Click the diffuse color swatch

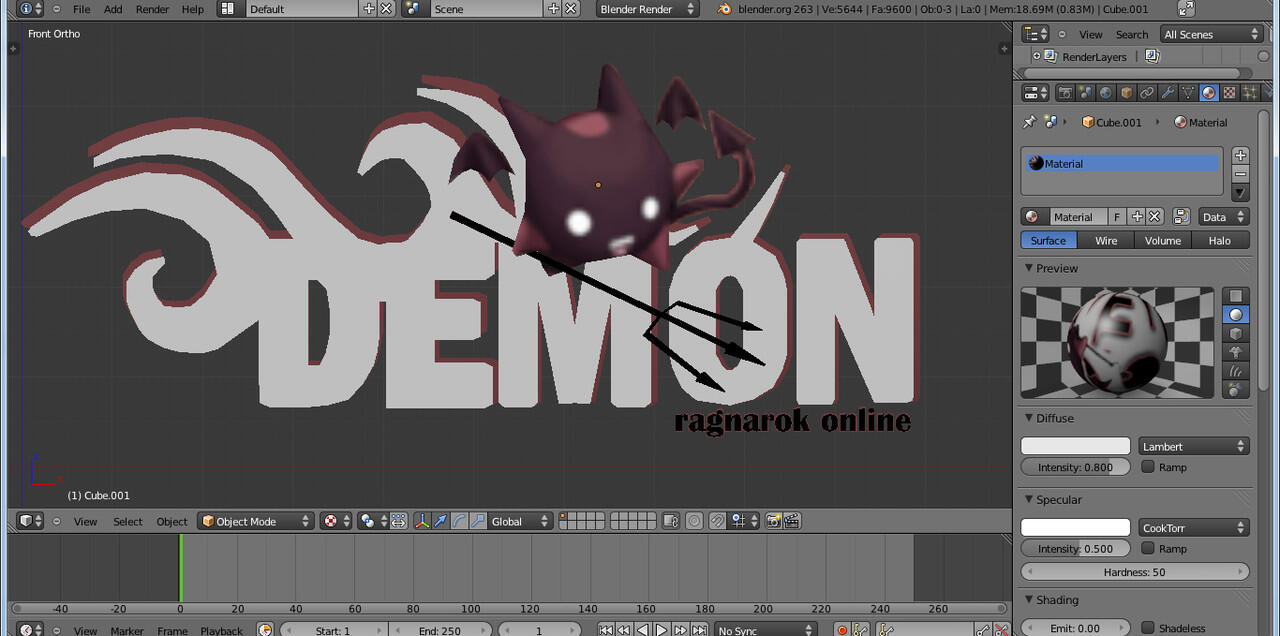(1075, 446)
